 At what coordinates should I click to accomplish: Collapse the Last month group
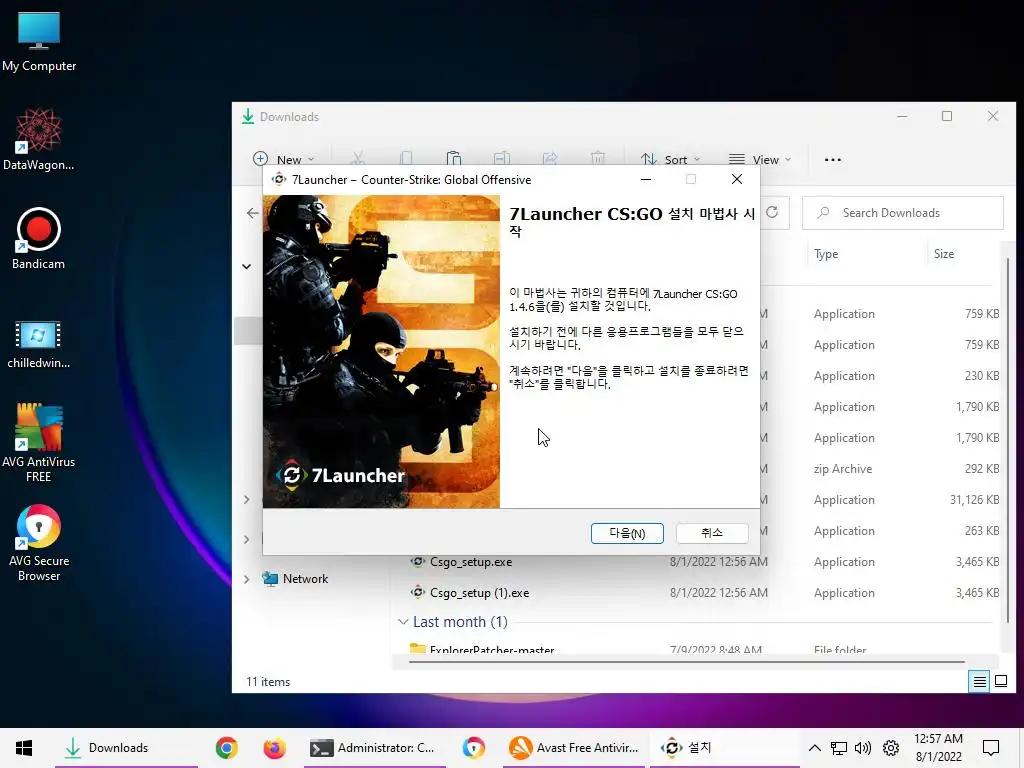pyautogui.click(x=404, y=622)
